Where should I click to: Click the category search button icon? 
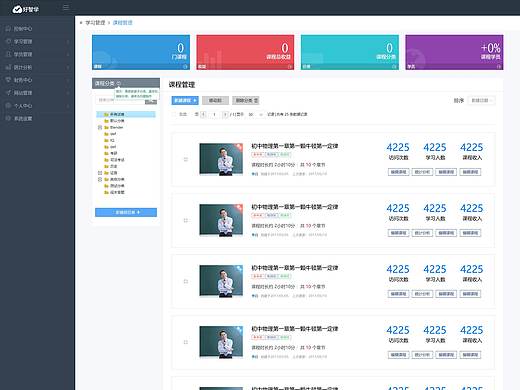[x=151, y=101]
